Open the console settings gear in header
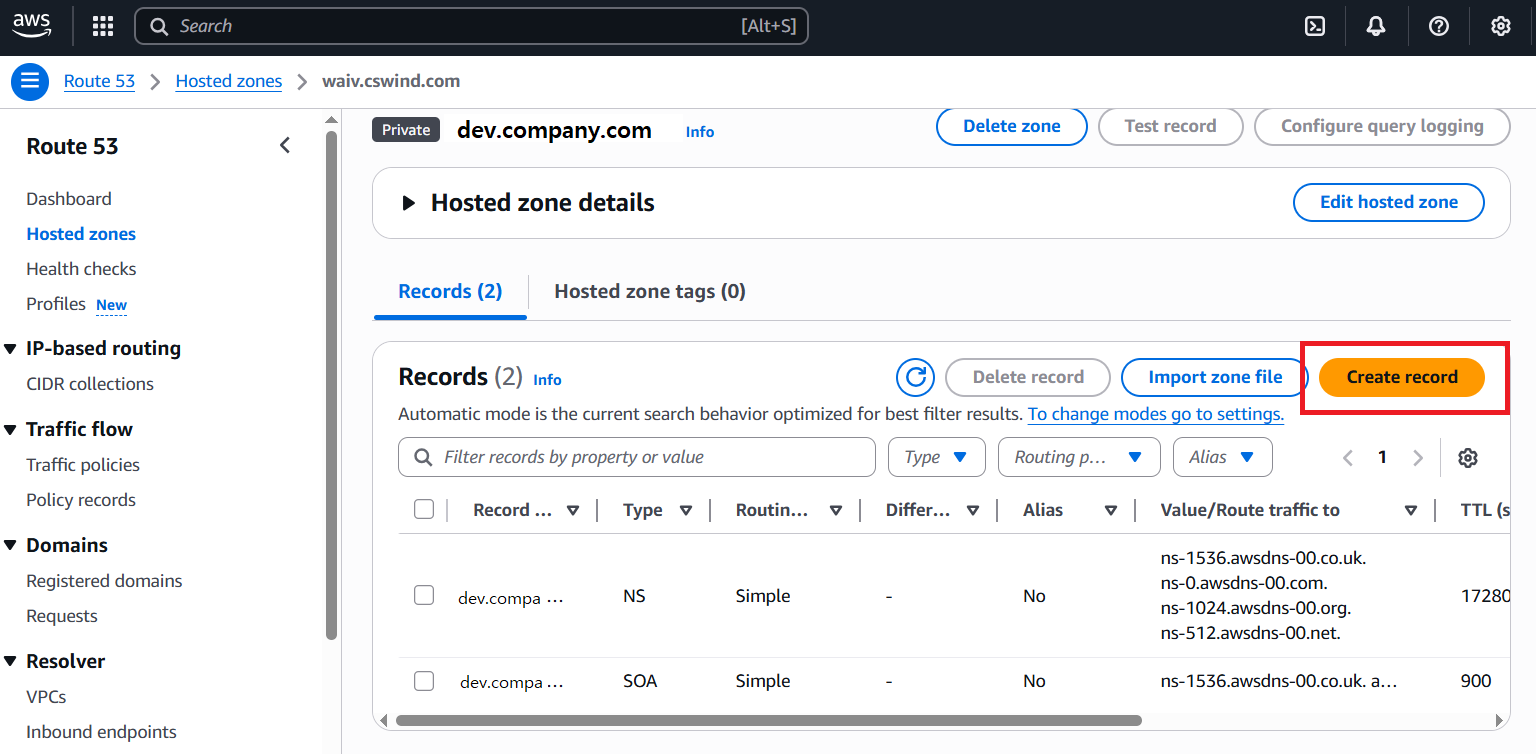 tap(1500, 27)
